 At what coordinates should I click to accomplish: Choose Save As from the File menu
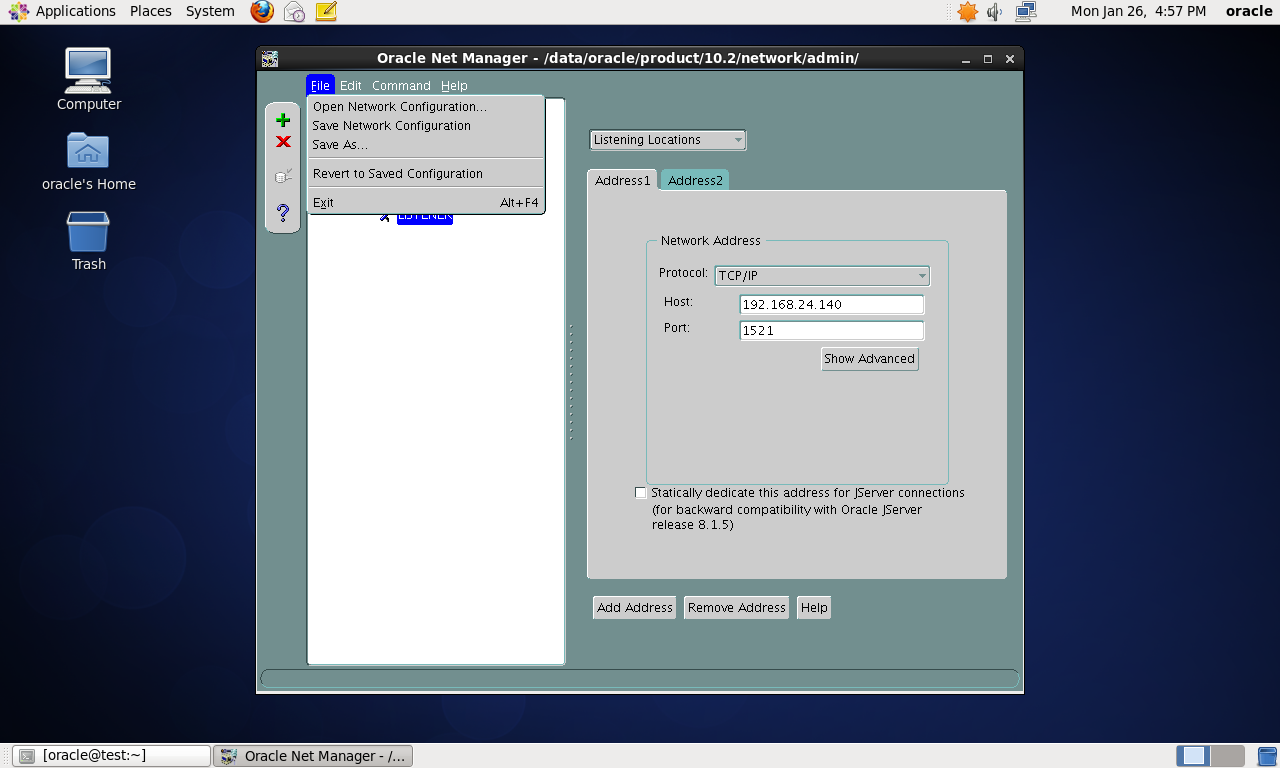tap(426, 145)
